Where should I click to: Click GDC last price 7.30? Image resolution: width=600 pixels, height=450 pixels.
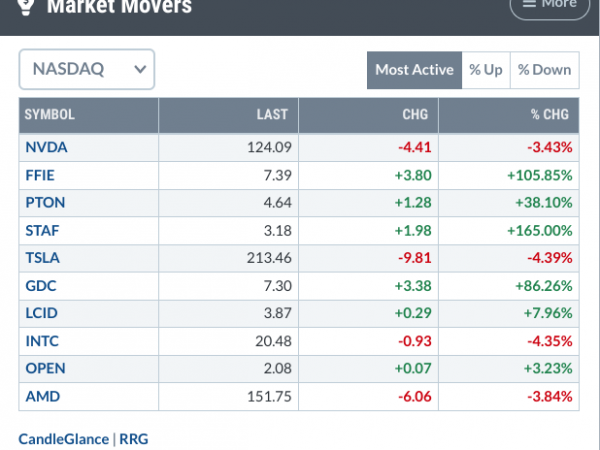click(278, 286)
